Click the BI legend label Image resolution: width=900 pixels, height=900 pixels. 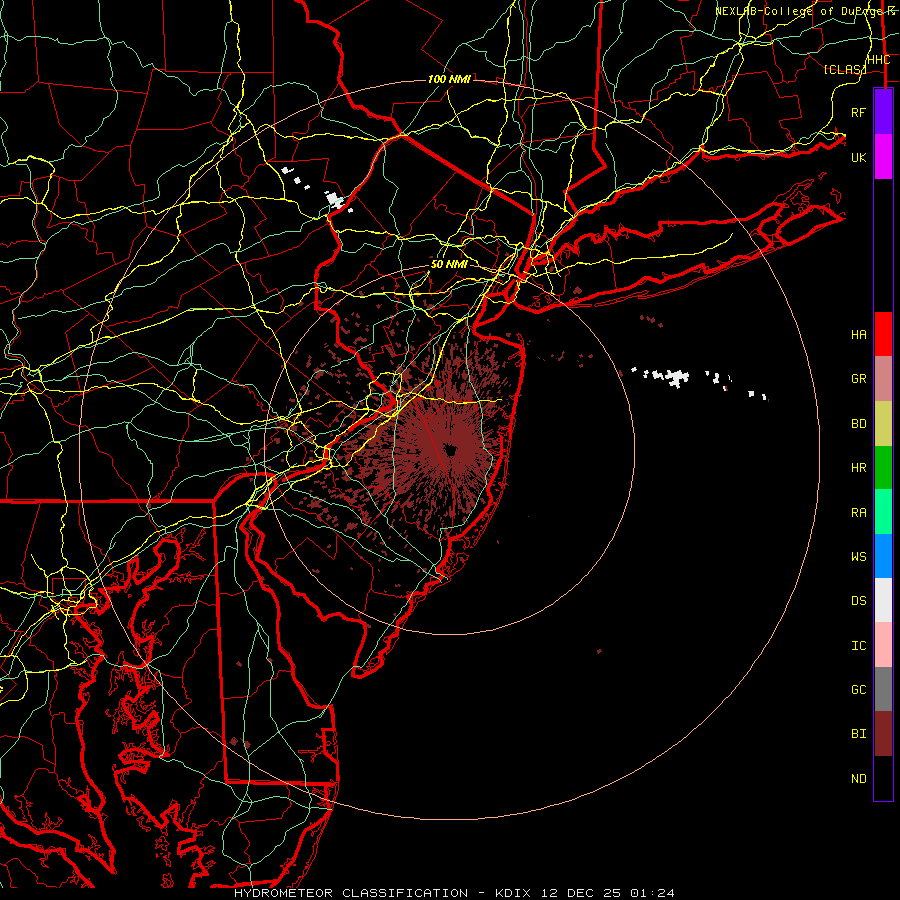pyautogui.click(x=858, y=734)
